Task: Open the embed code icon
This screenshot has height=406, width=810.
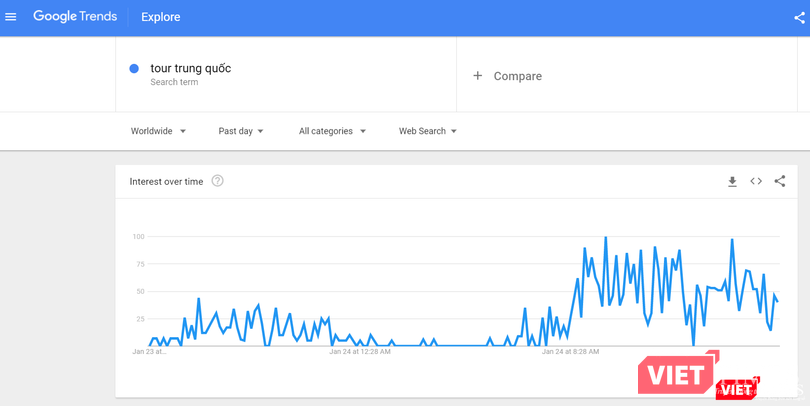Action: pyautogui.click(x=756, y=181)
